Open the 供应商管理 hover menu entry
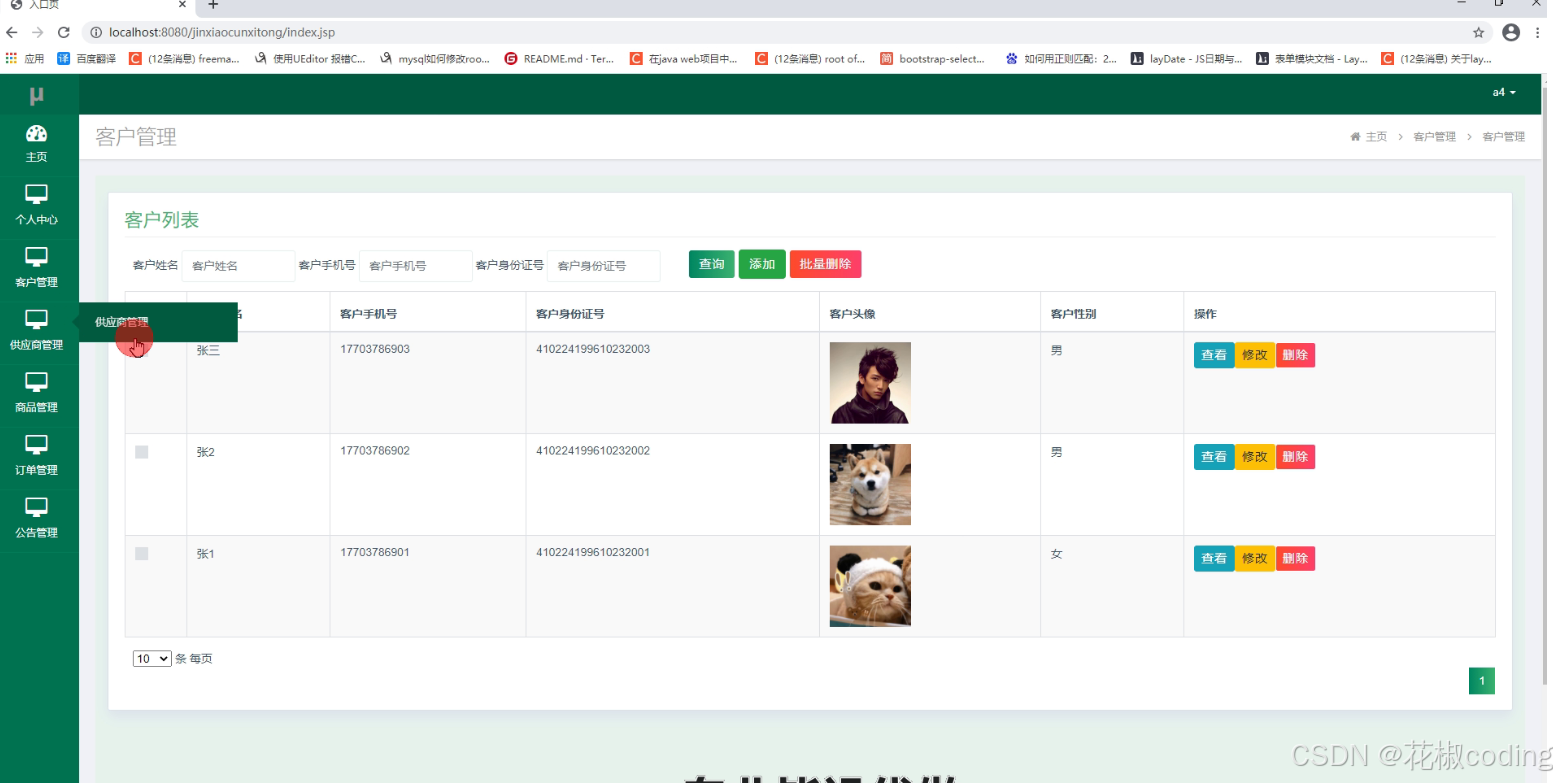This screenshot has width=1557, height=783. point(120,322)
